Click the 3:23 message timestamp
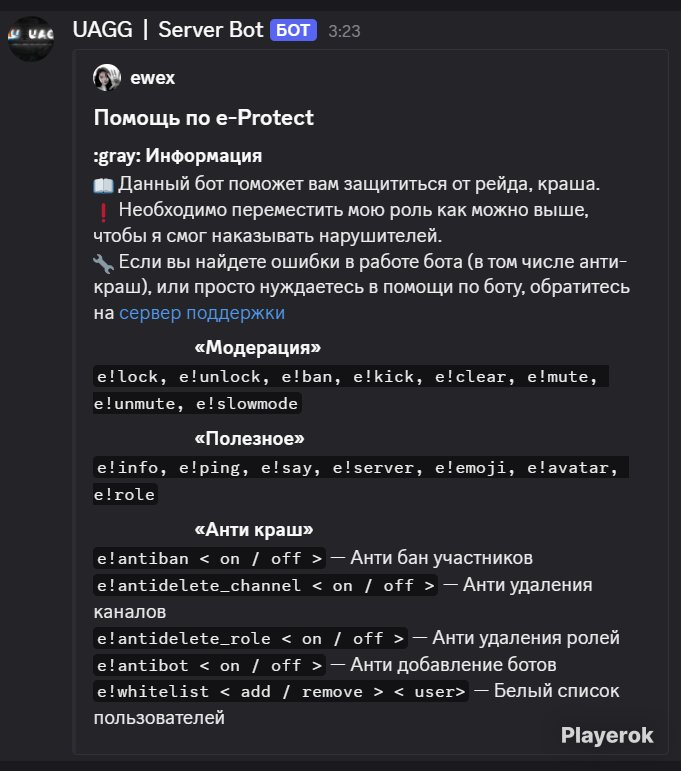Image resolution: width=681 pixels, height=771 pixels. coord(344,31)
